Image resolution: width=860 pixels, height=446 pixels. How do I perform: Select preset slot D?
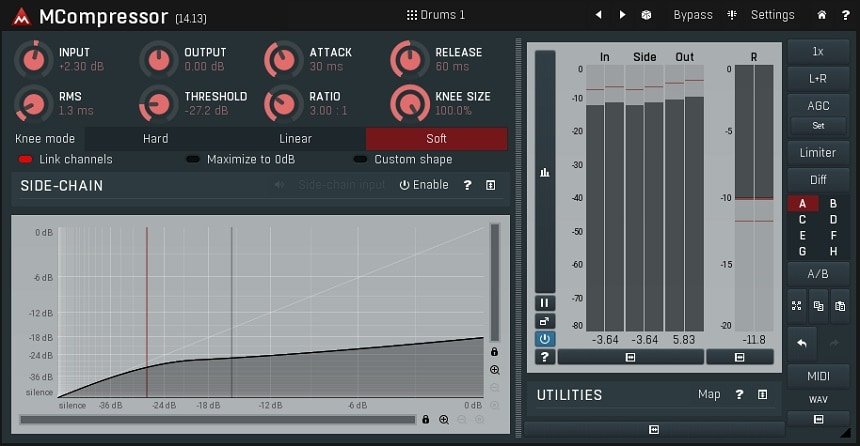point(833,219)
